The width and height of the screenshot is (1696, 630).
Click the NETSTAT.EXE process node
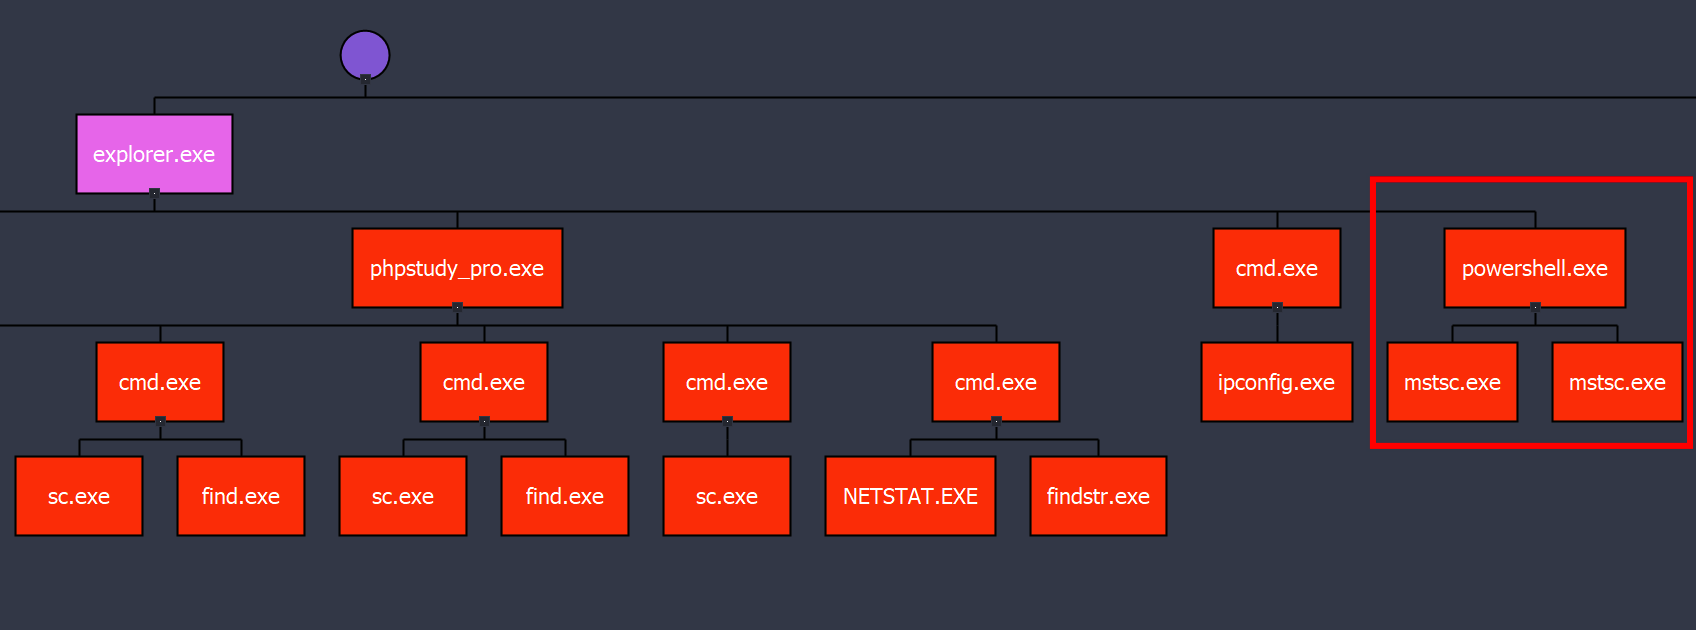point(910,496)
